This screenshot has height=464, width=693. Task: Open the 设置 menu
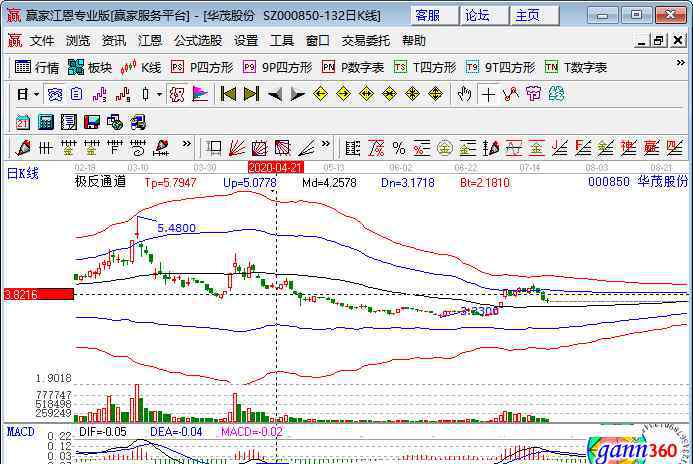(246, 41)
